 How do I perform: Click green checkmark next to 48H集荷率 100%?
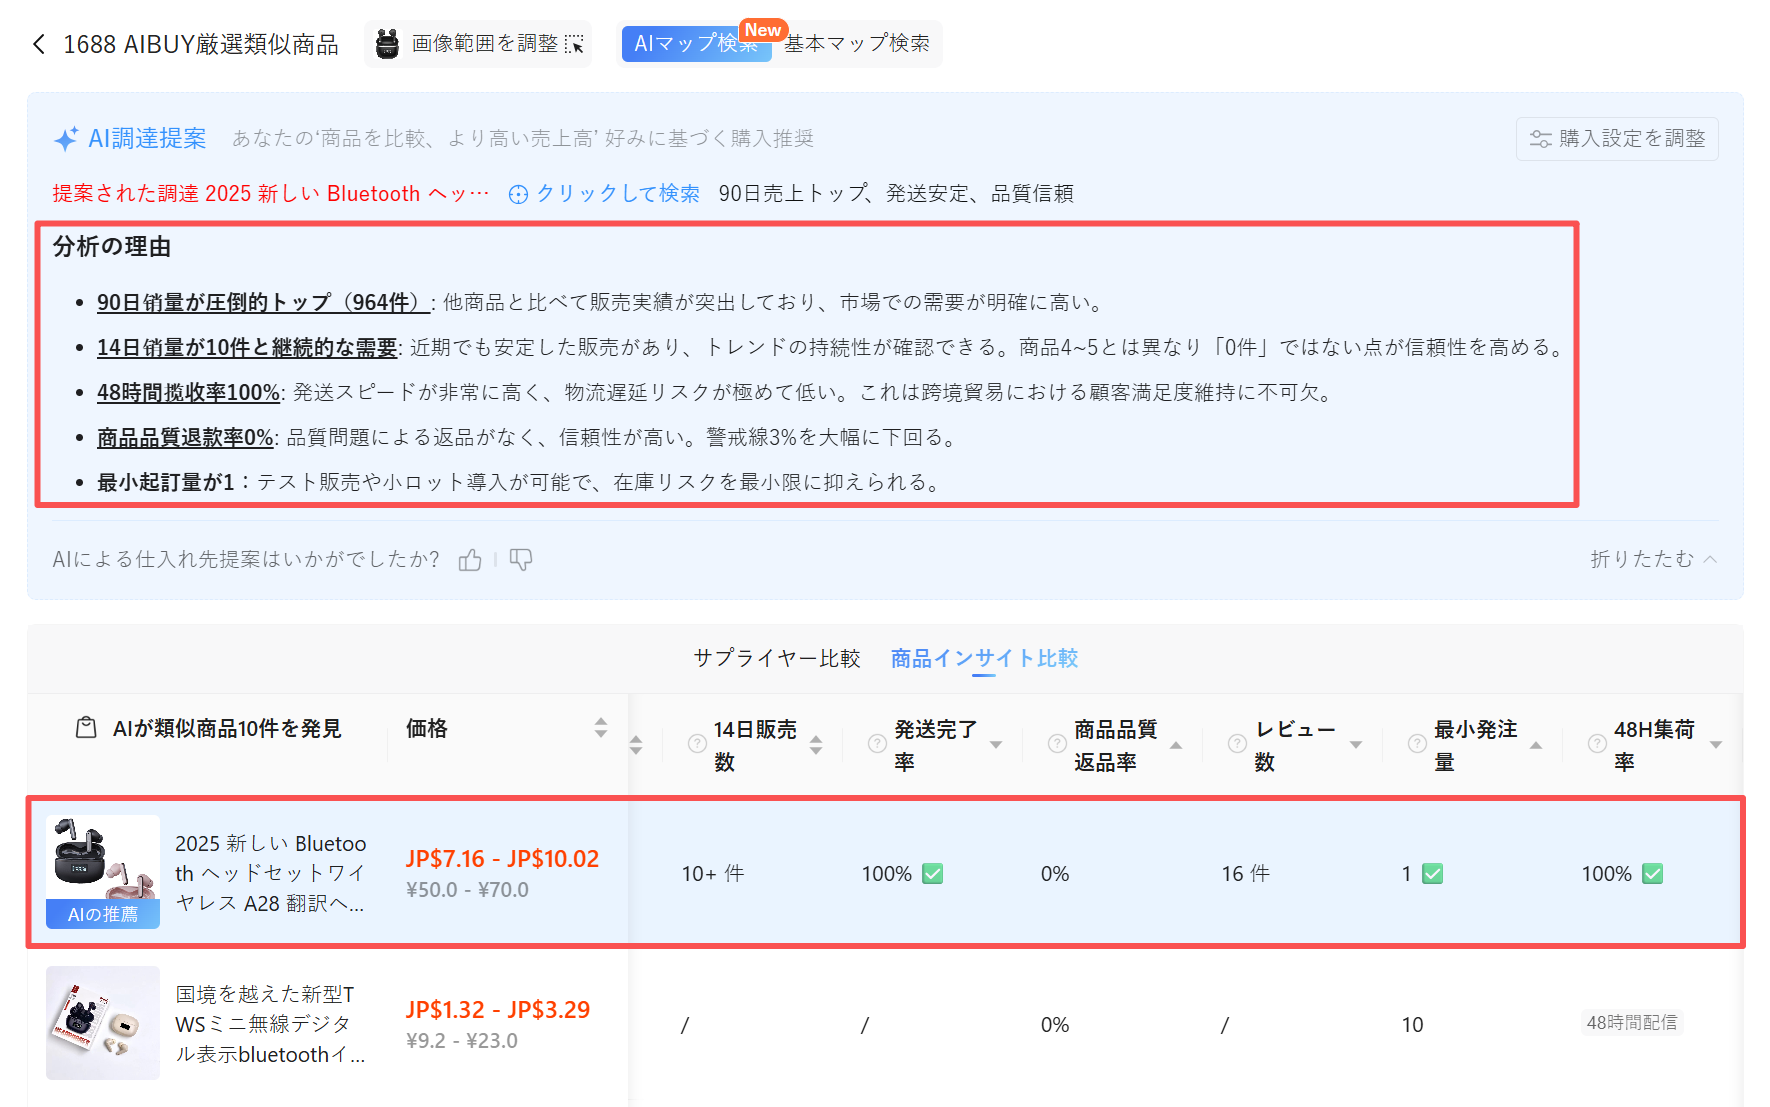tap(1653, 874)
